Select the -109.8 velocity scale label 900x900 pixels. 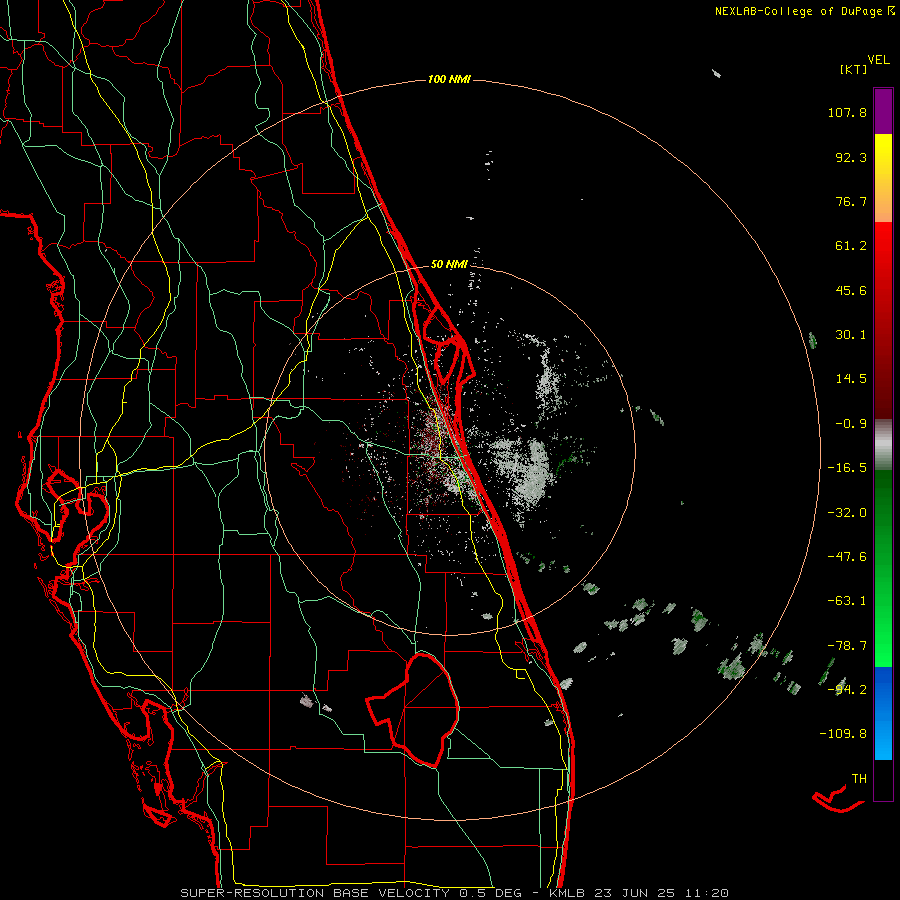click(x=843, y=734)
